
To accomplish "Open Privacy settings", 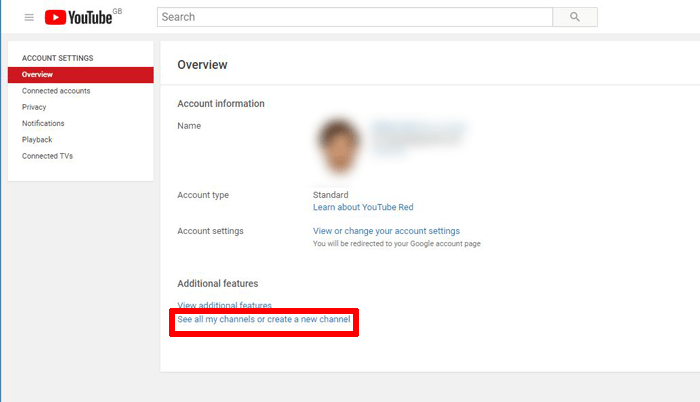I will click(x=34, y=107).
